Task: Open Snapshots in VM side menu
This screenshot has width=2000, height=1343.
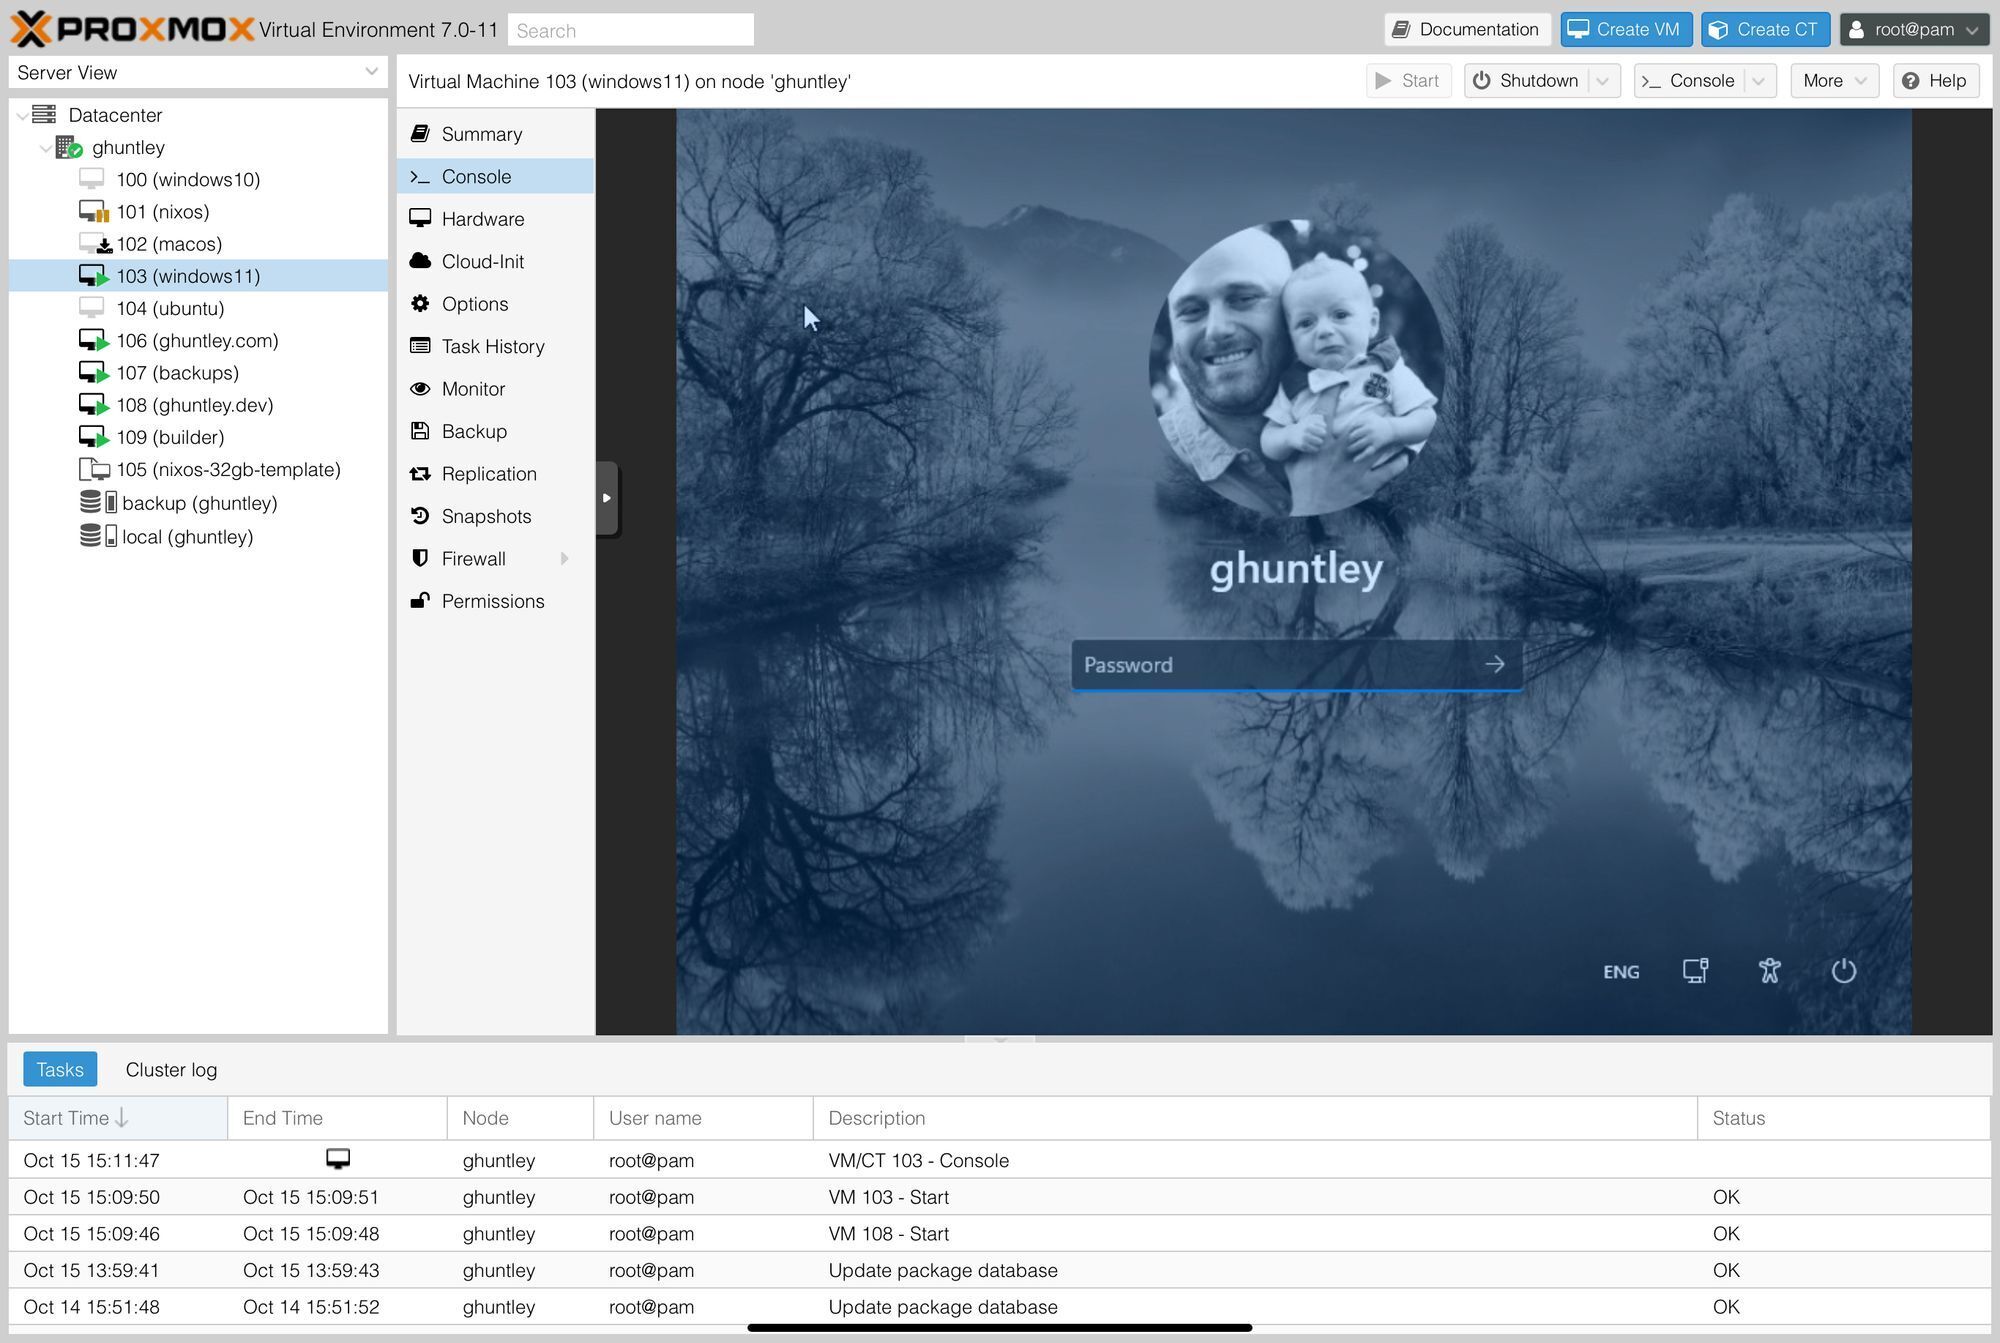Action: 486,516
